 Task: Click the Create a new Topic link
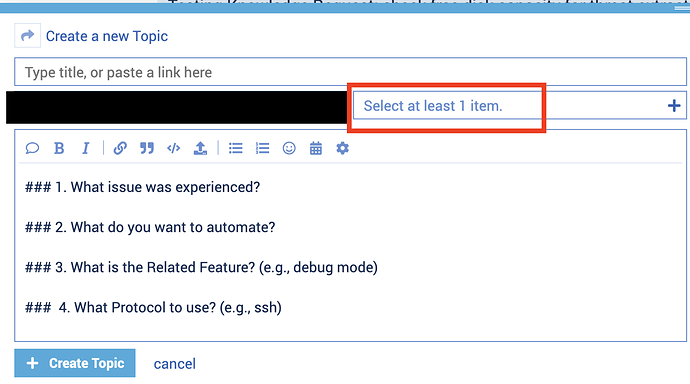tap(107, 36)
